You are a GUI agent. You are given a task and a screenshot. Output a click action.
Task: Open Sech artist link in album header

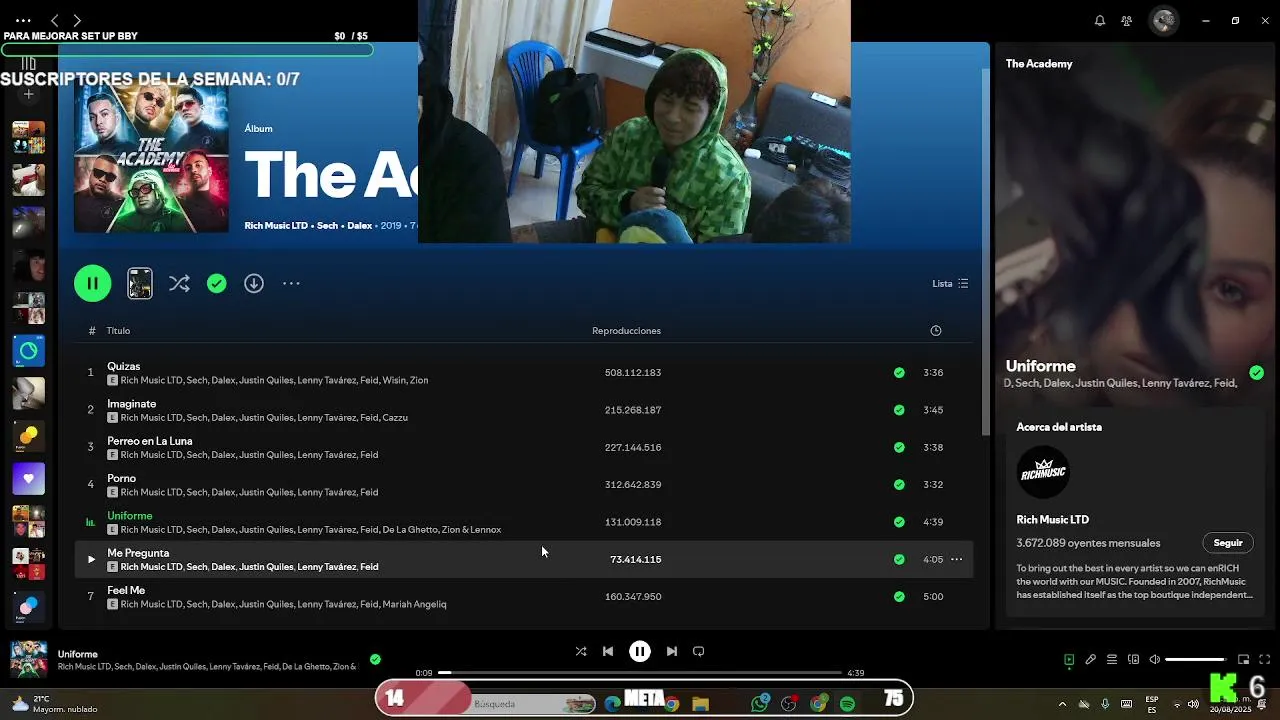click(x=328, y=226)
